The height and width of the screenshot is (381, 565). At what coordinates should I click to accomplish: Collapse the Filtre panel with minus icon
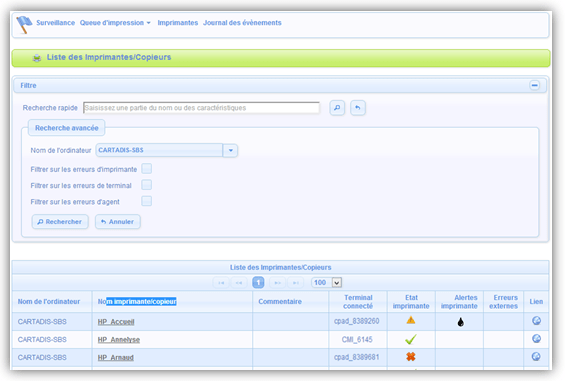(x=534, y=85)
